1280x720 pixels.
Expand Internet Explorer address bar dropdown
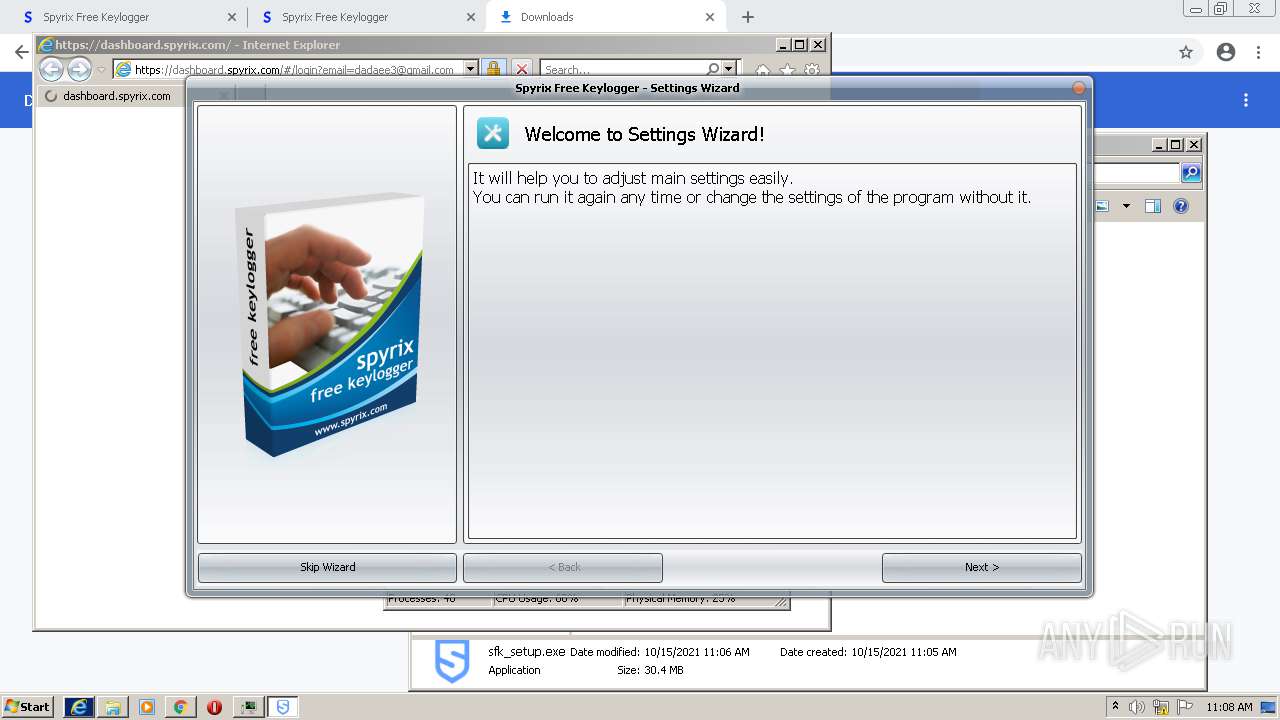tap(471, 70)
